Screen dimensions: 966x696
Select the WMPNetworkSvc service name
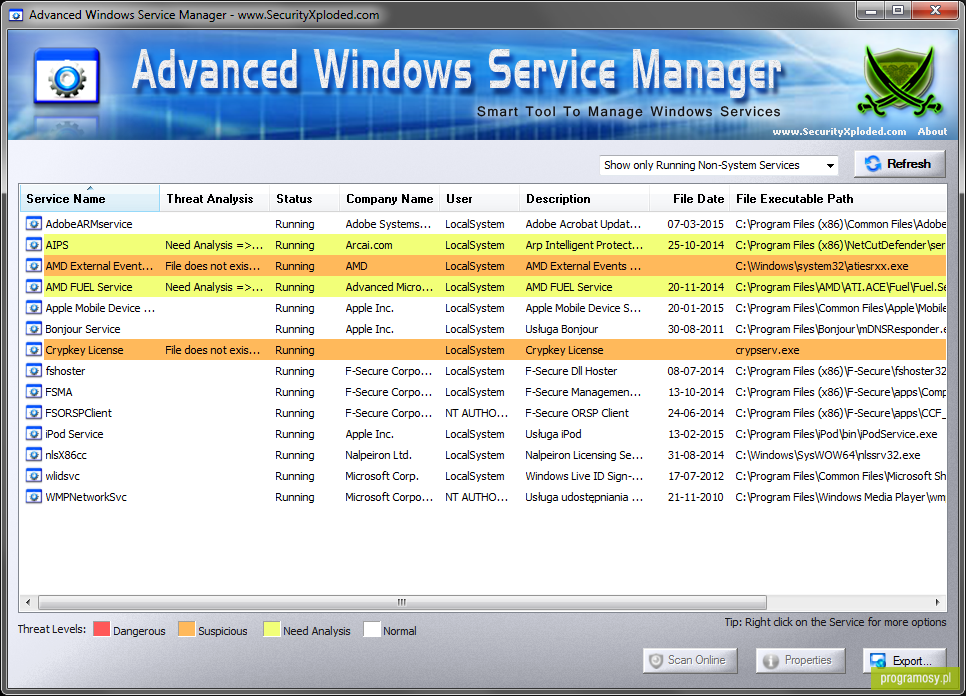pyautogui.click(x=86, y=497)
